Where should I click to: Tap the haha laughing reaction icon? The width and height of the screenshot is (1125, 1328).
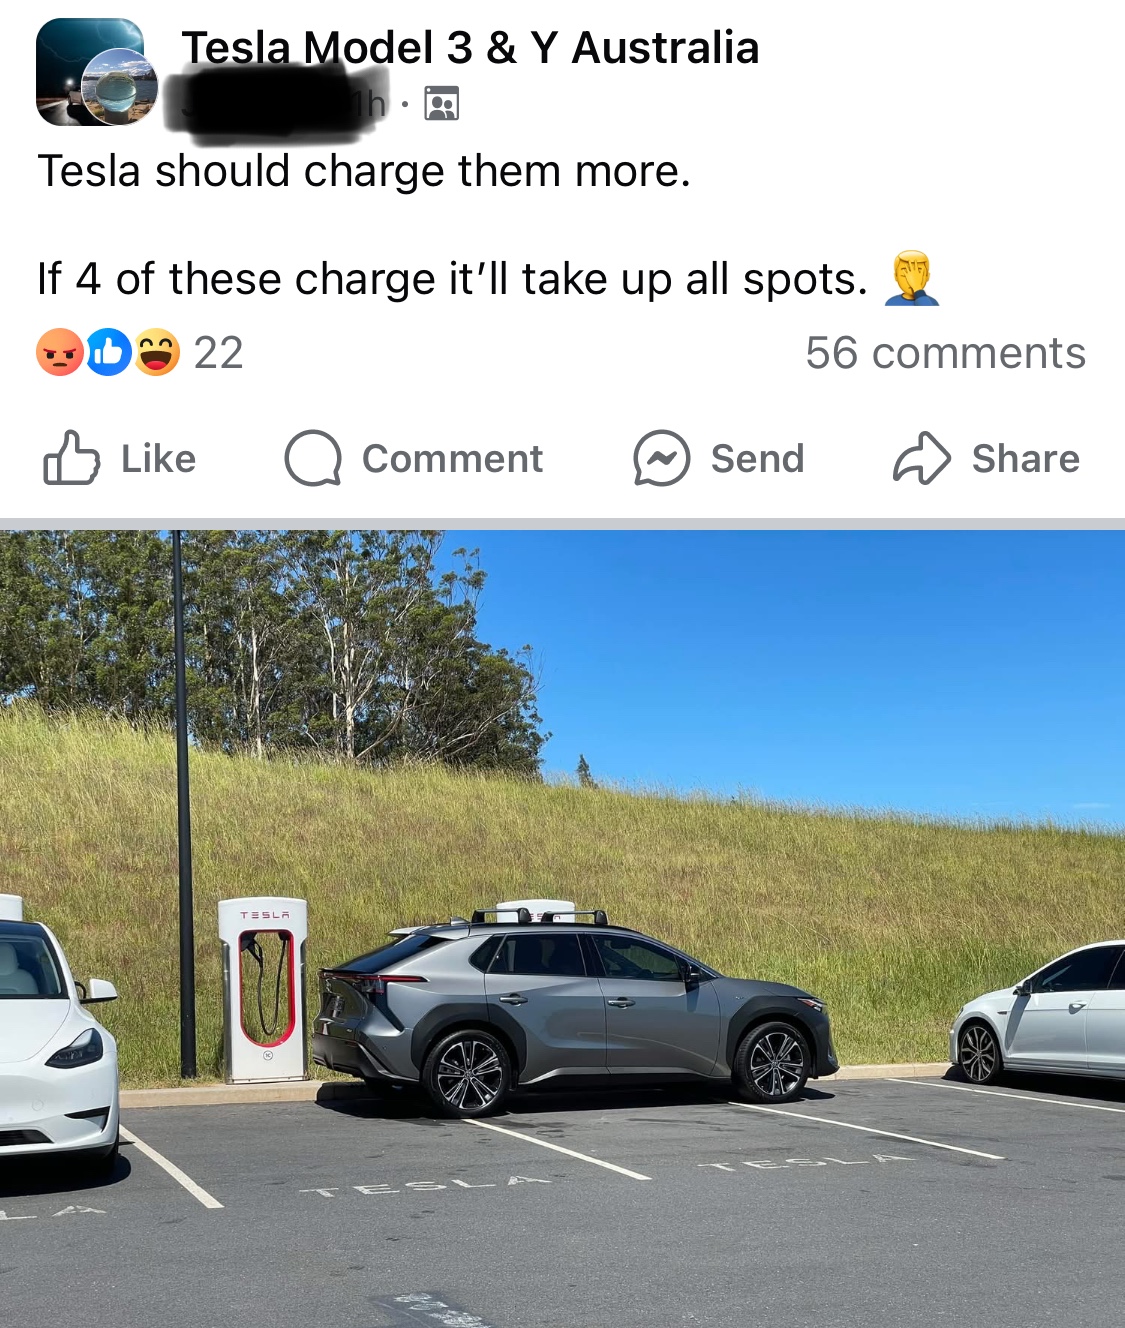point(157,352)
